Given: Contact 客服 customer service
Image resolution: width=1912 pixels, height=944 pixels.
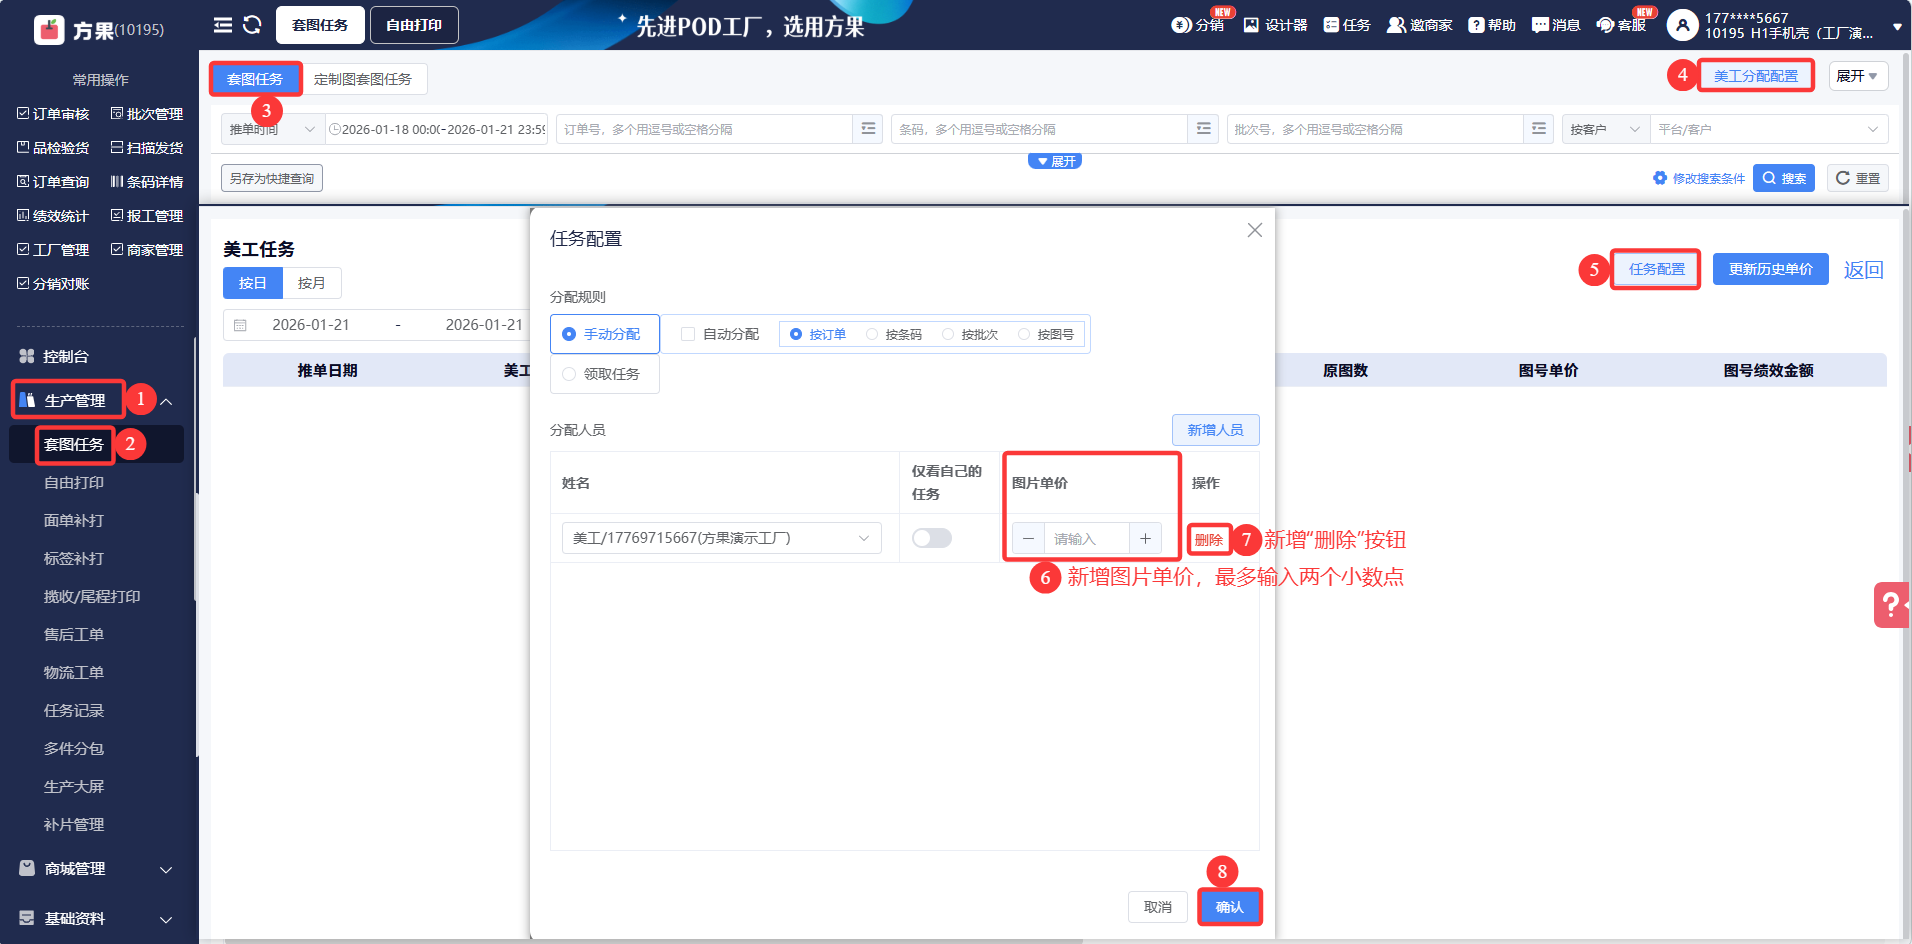Looking at the screenshot, I should 1621,25.
